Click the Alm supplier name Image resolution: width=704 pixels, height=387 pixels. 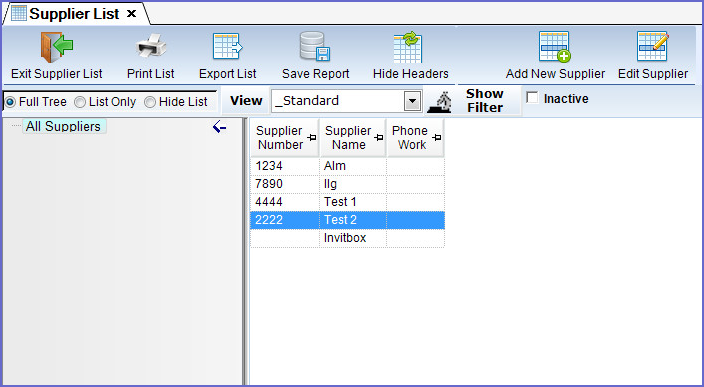click(334, 166)
